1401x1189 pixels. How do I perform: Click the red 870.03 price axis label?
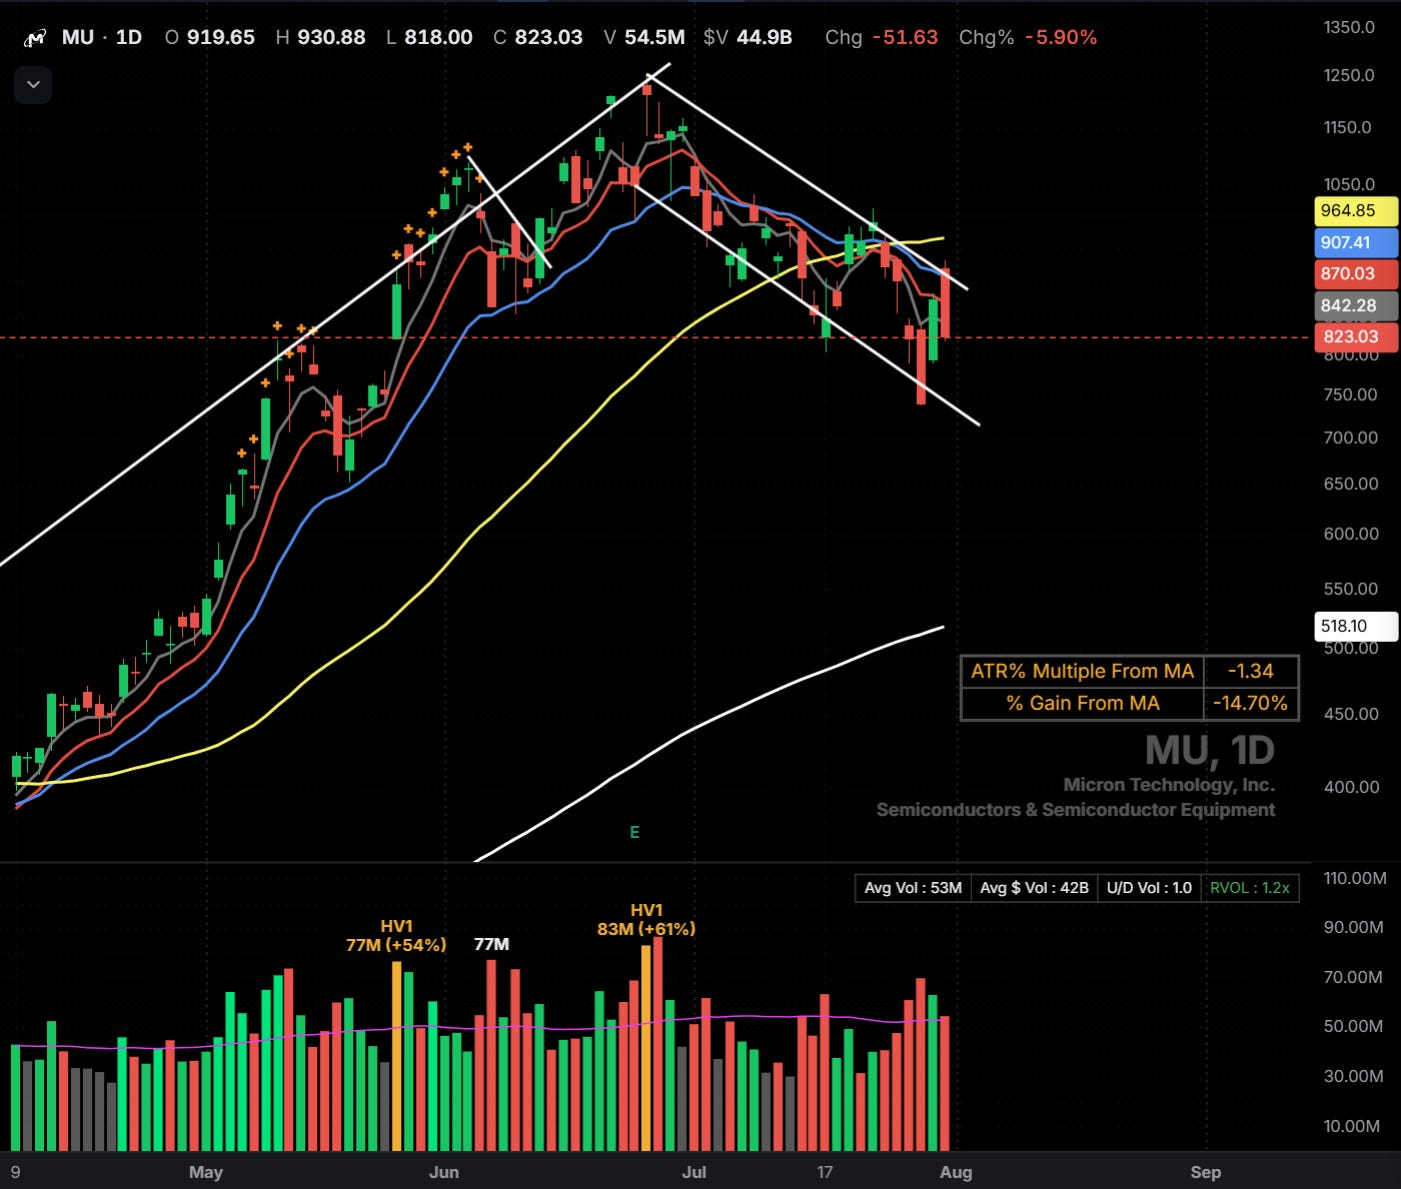1356,274
